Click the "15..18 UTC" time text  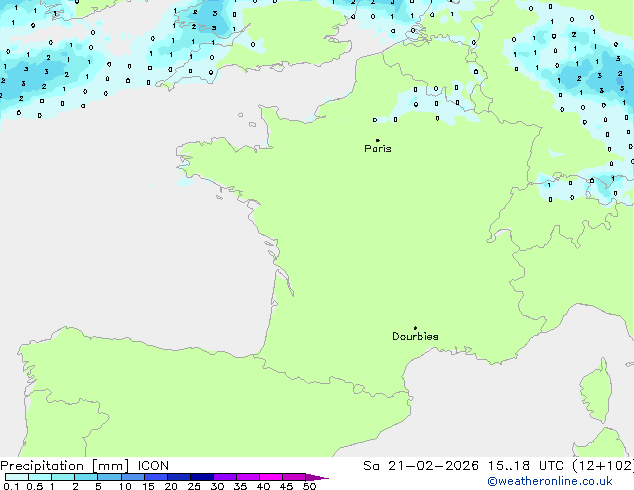tap(525, 466)
